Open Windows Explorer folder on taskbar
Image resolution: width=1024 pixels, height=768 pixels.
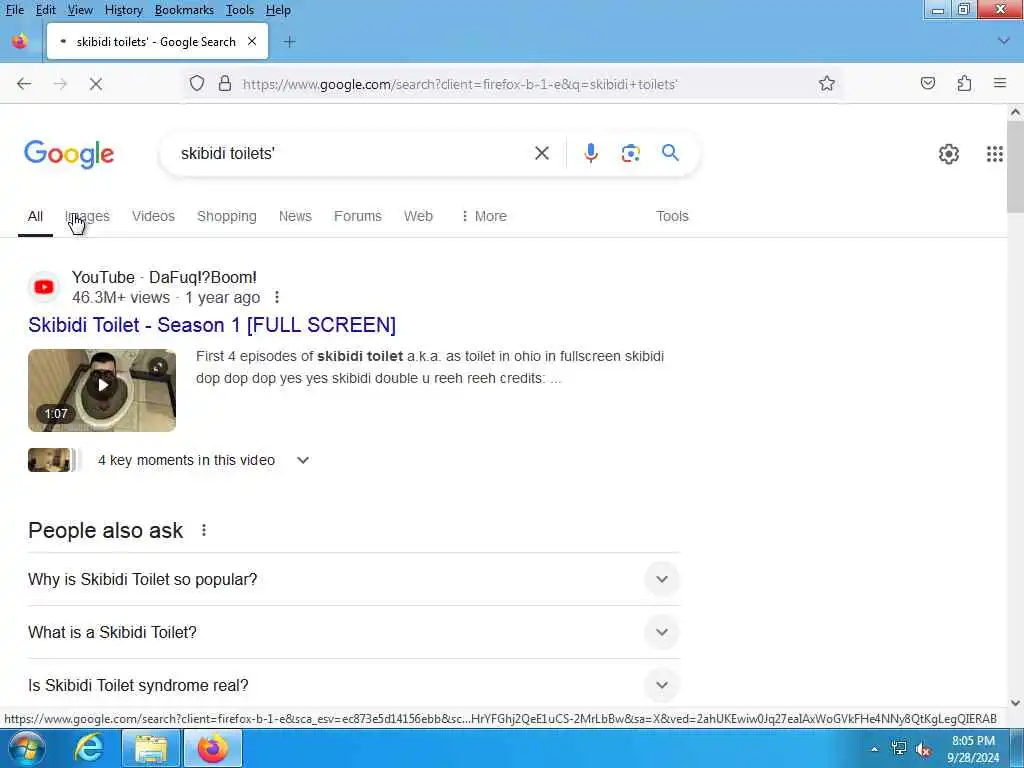(x=151, y=748)
